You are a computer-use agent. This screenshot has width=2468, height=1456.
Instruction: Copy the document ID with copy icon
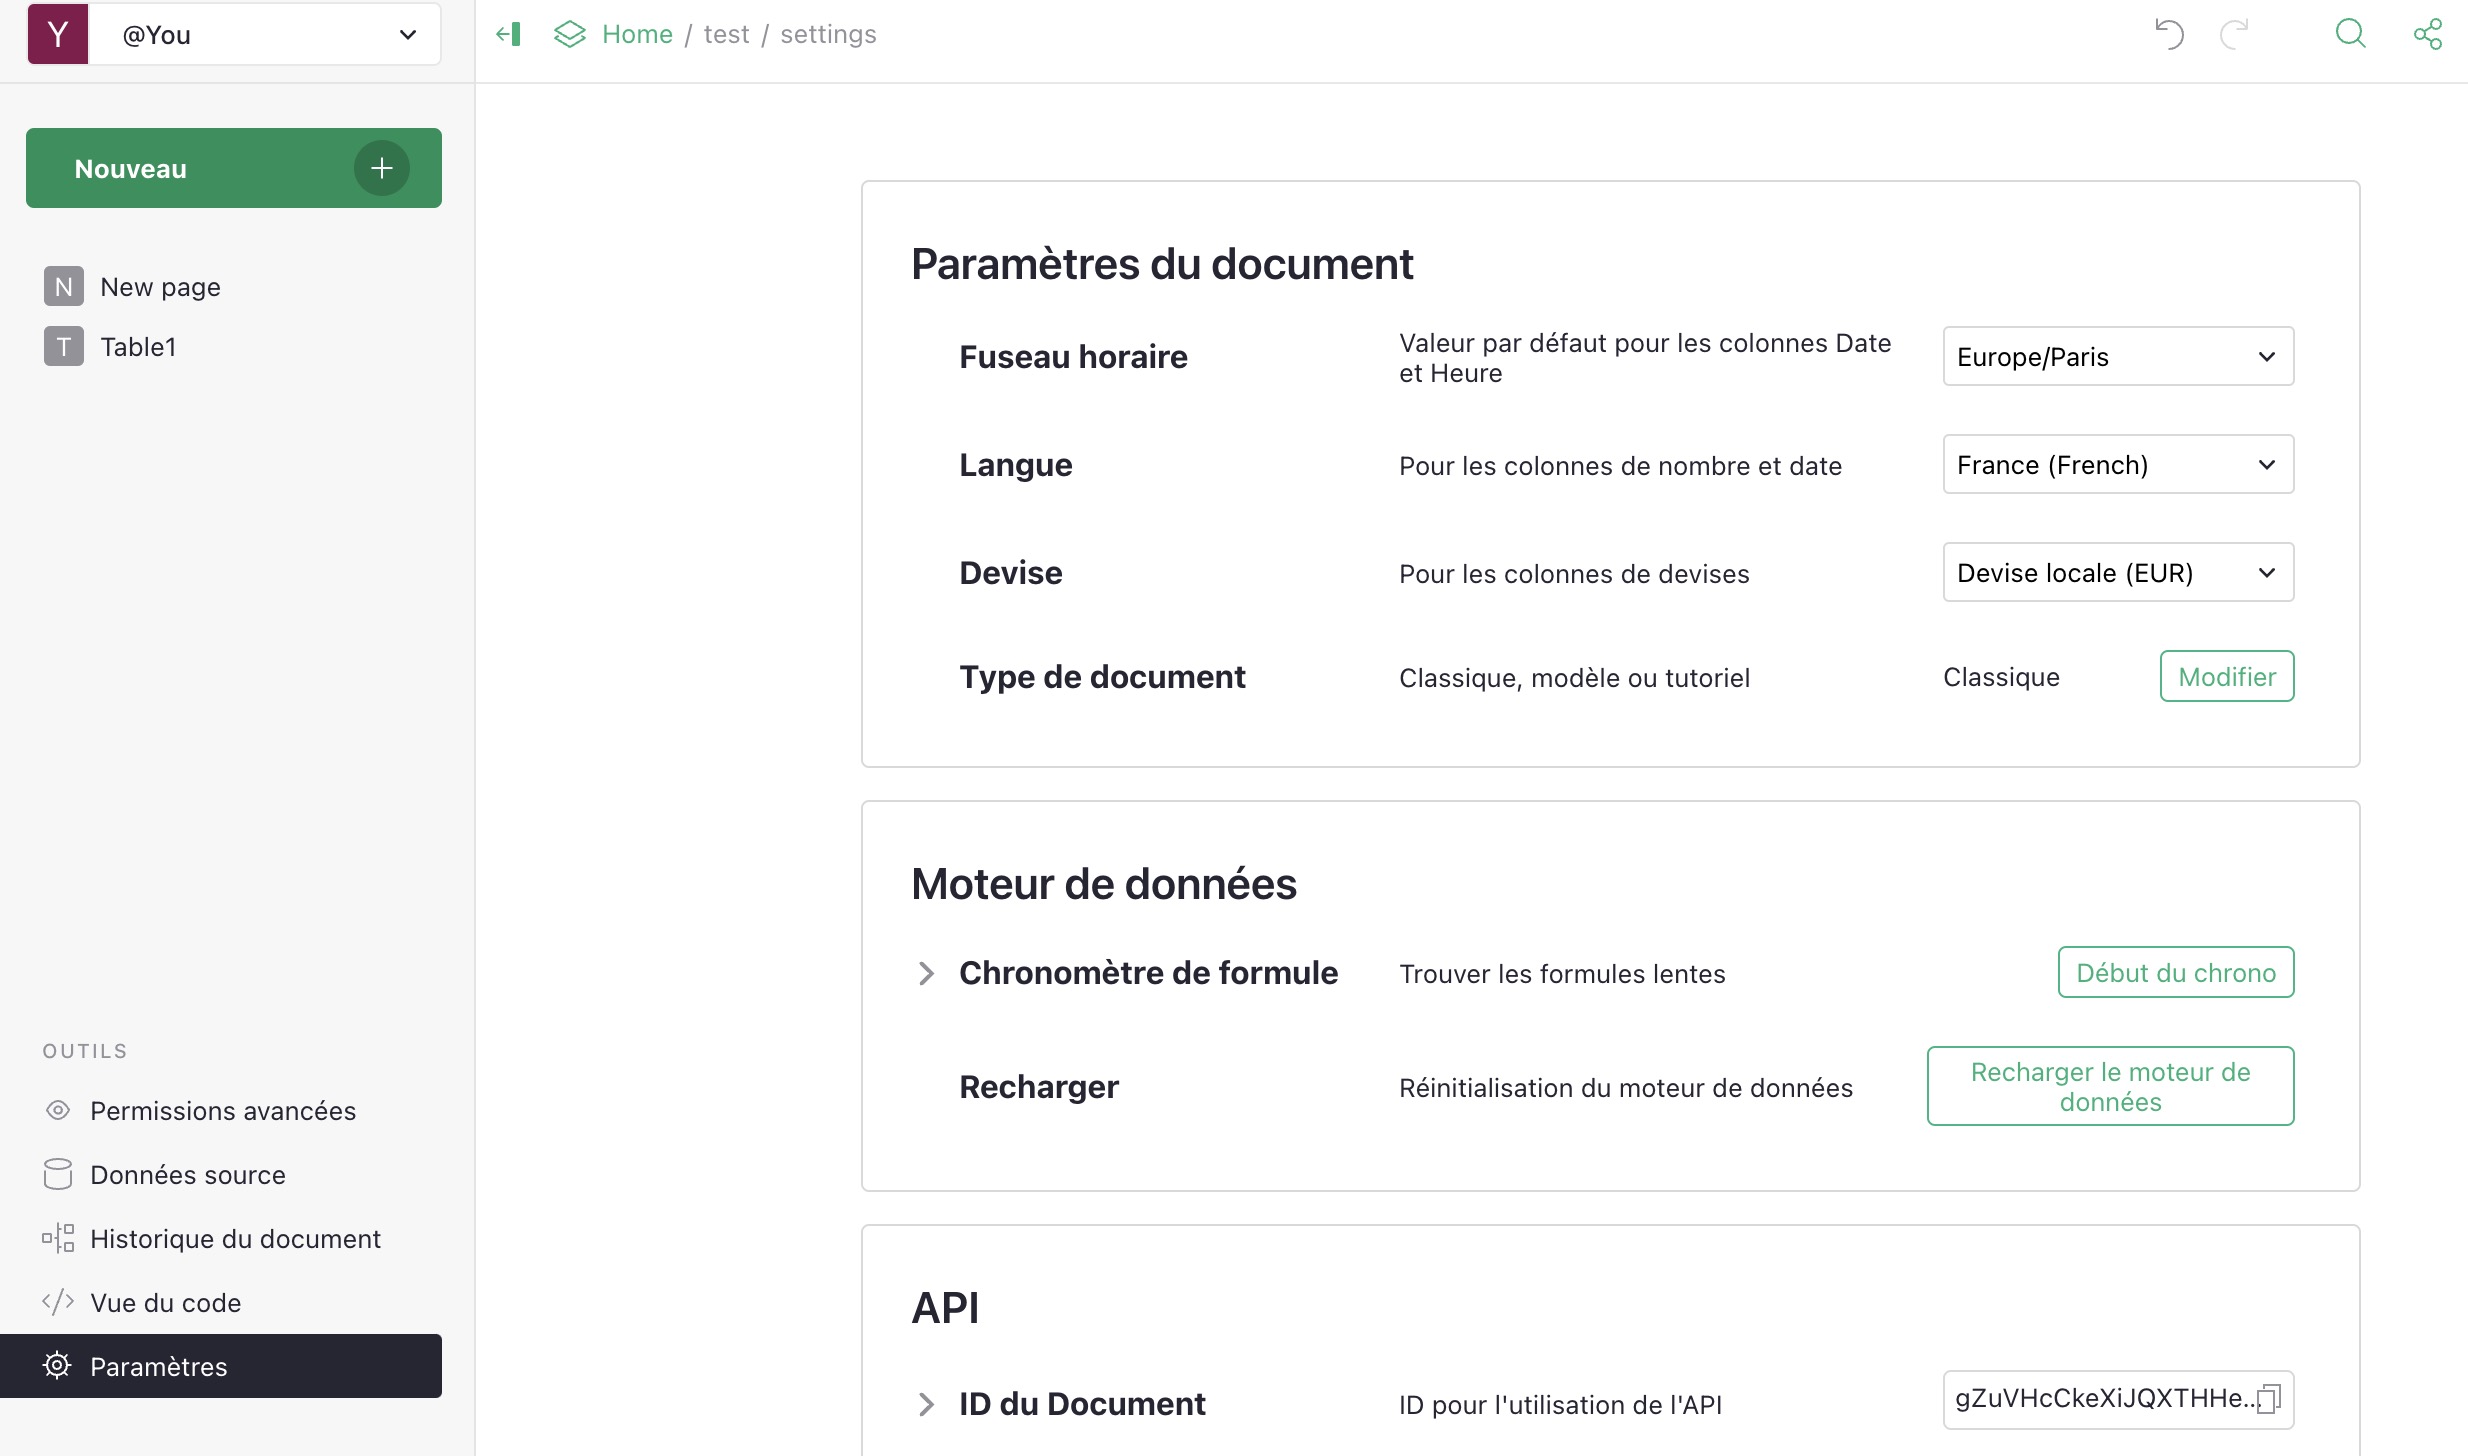tap(2269, 1398)
